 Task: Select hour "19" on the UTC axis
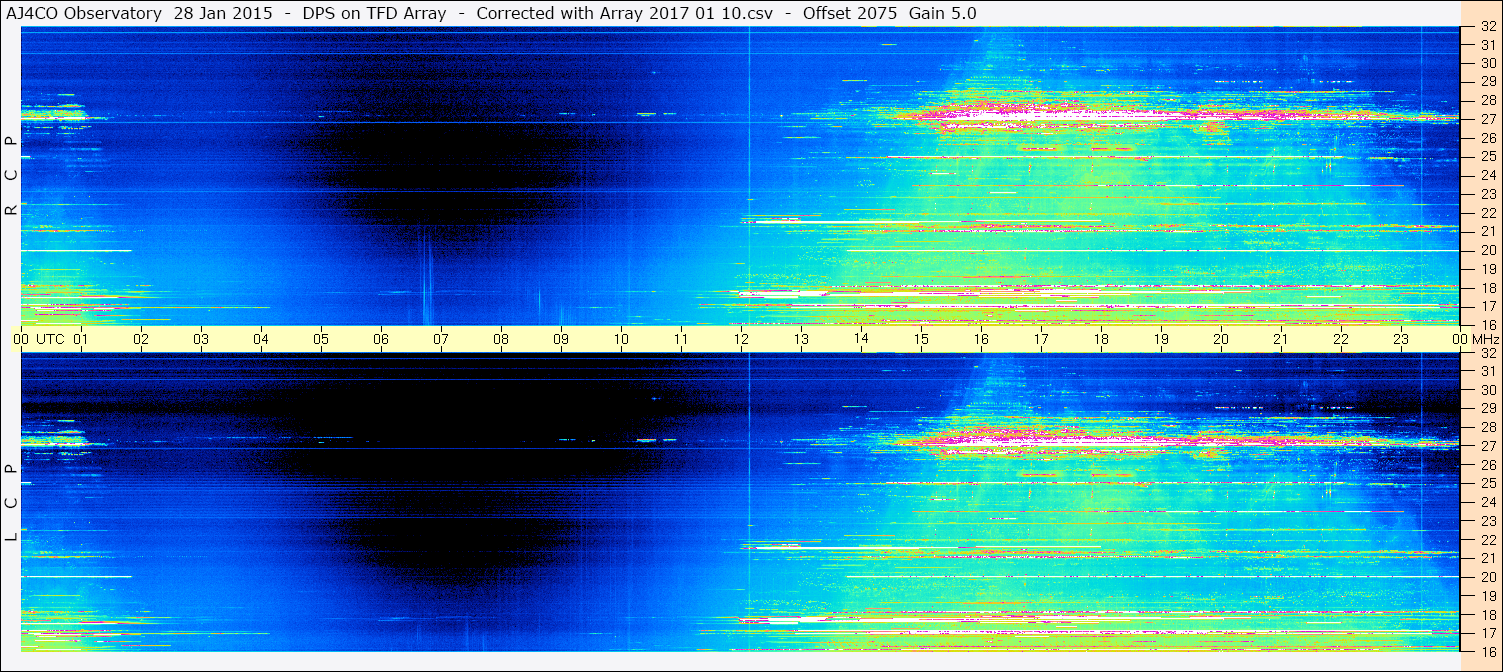click(1161, 339)
